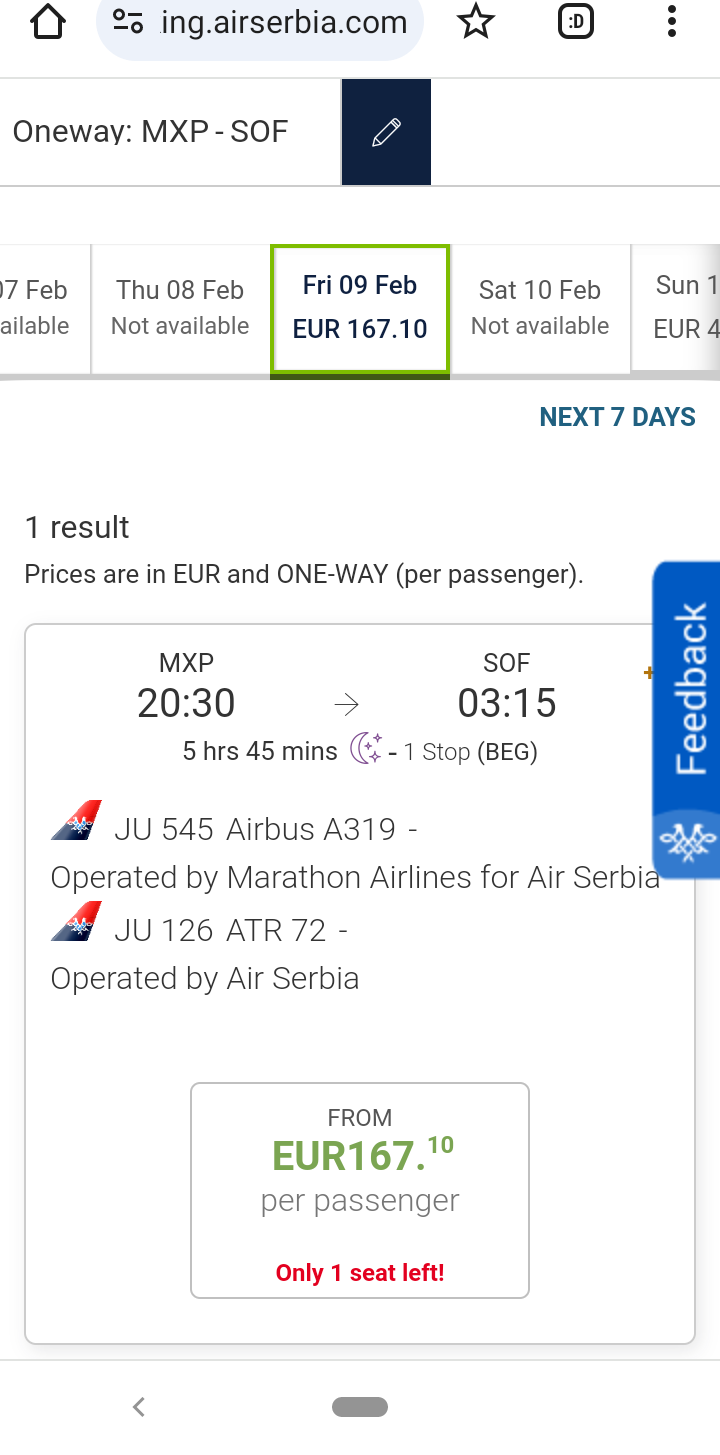Tap the site info icon in address bar
The image size is (720, 1455).
pyautogui.click(x=128, y=22)
